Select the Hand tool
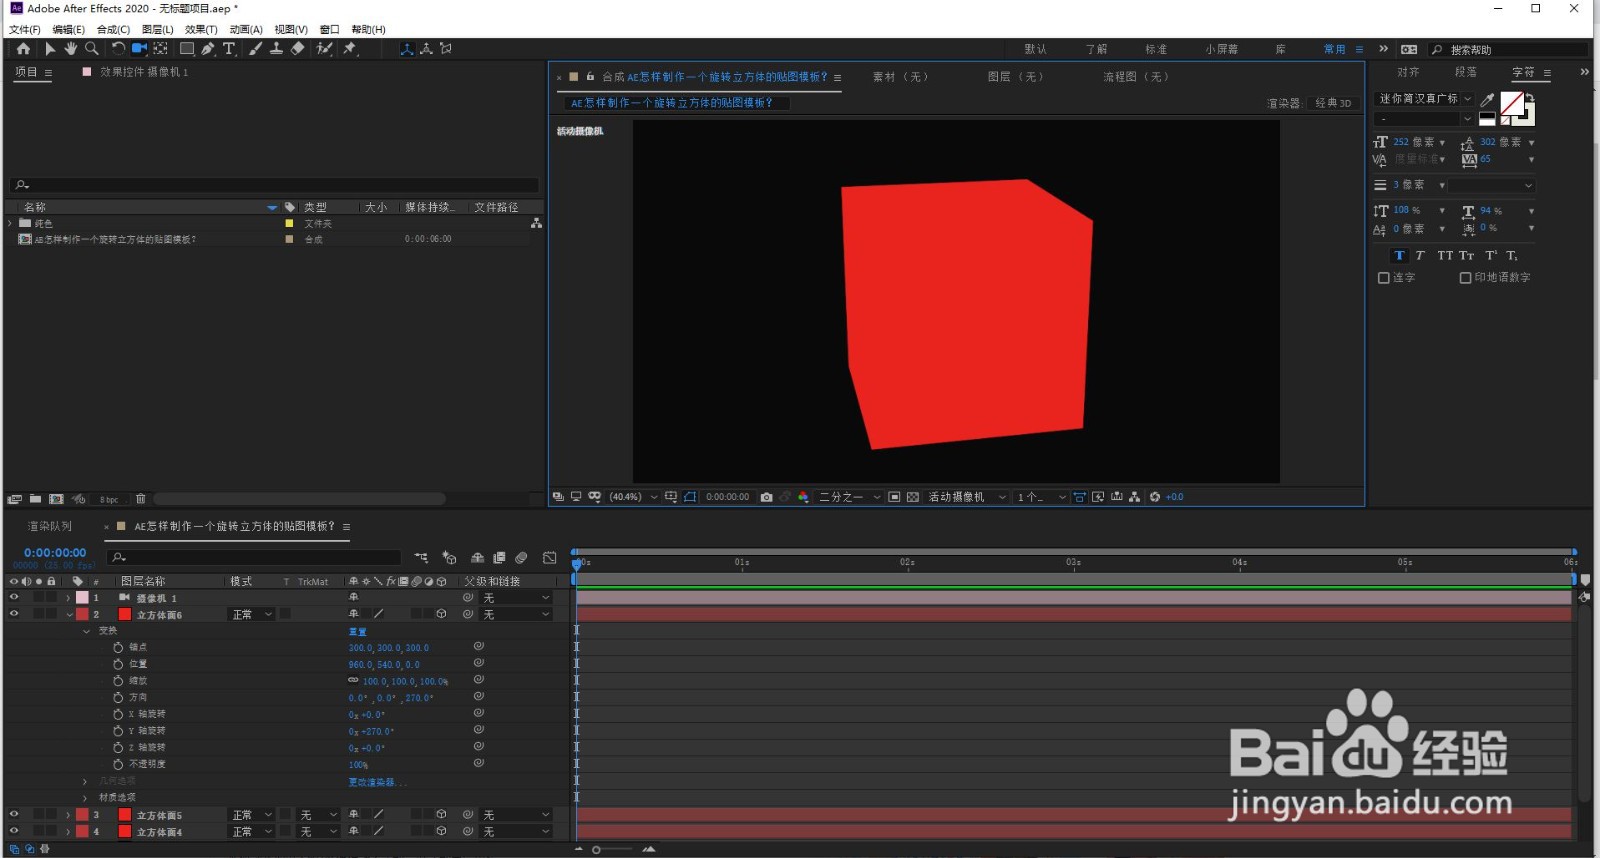This screenshot has width=1600, height=858. click(71, 48)
